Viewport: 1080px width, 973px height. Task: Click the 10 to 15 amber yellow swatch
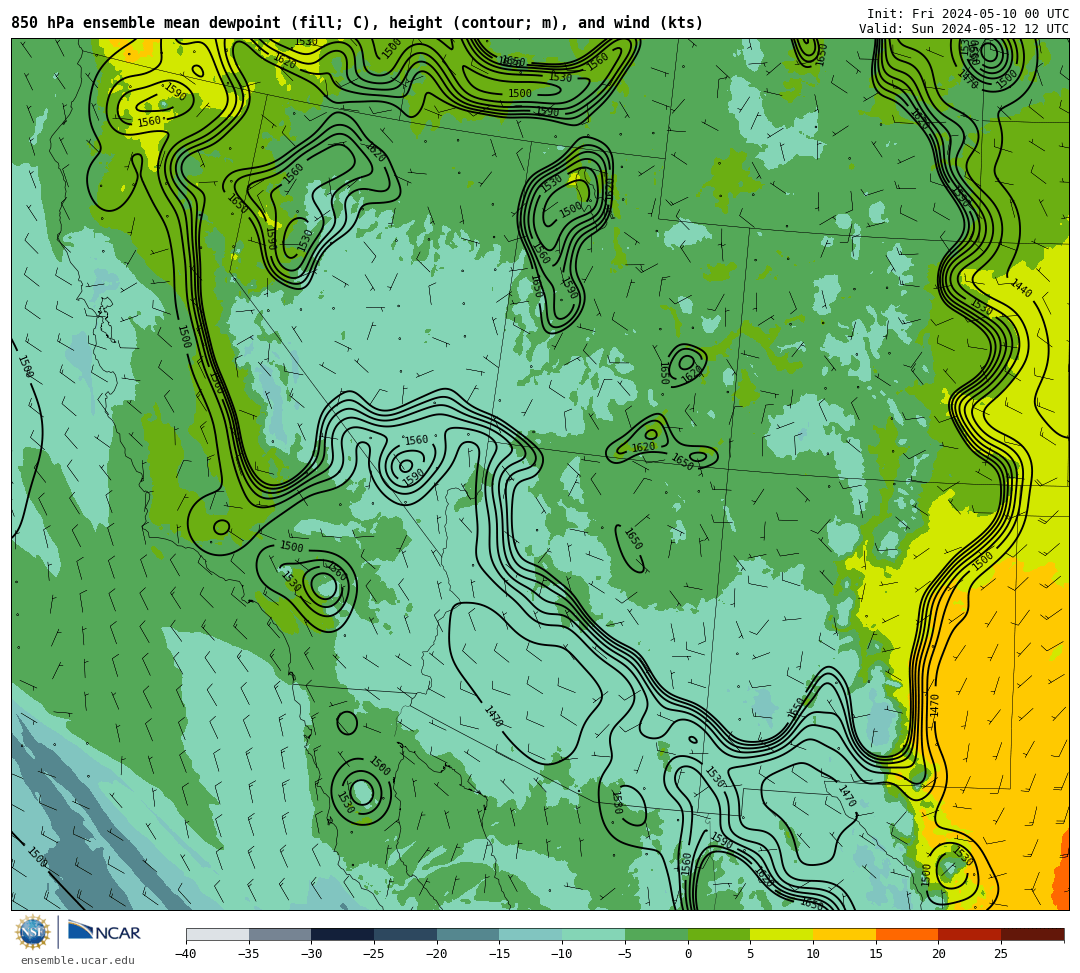(x=844, y=934)
